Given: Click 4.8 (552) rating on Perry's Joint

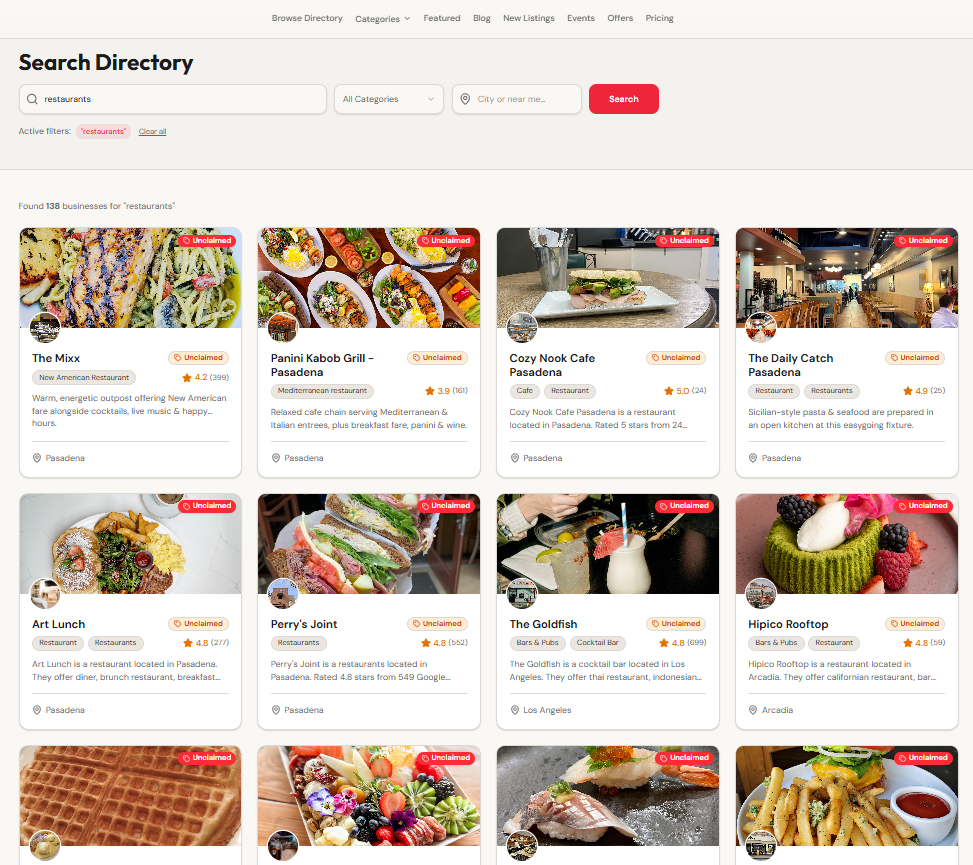Looking at the screenshot, I should pyautogui.click(x=444, y=643).
